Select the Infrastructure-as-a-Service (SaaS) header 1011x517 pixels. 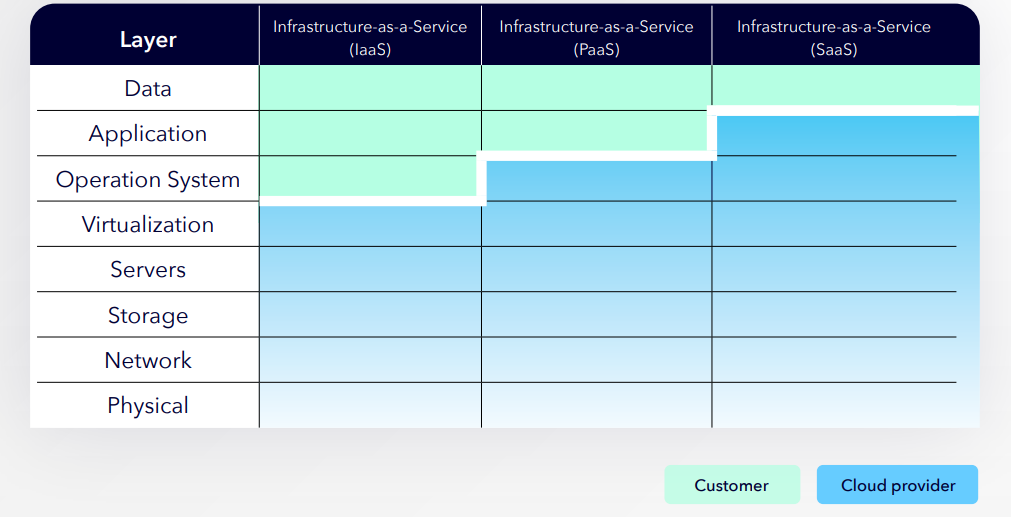834,37
